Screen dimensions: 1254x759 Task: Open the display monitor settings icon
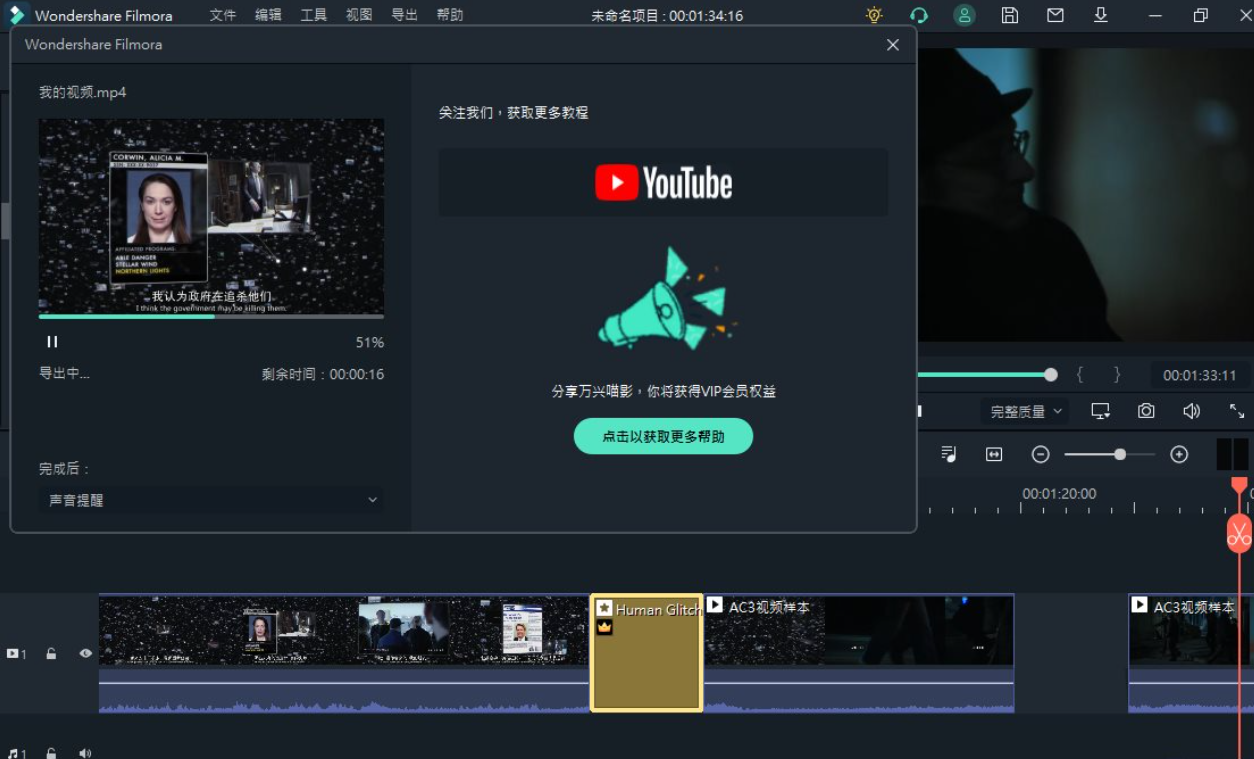point(1101,411)
